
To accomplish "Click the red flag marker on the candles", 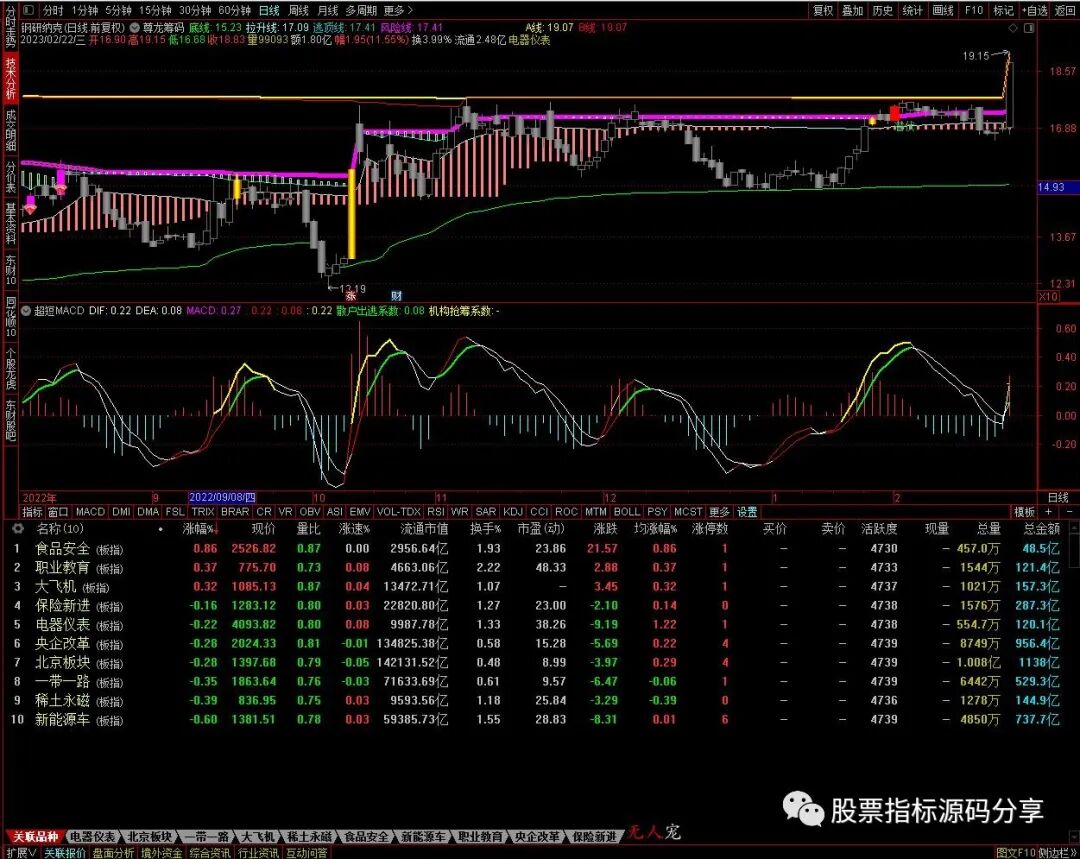I will click(x=895, y=112).
